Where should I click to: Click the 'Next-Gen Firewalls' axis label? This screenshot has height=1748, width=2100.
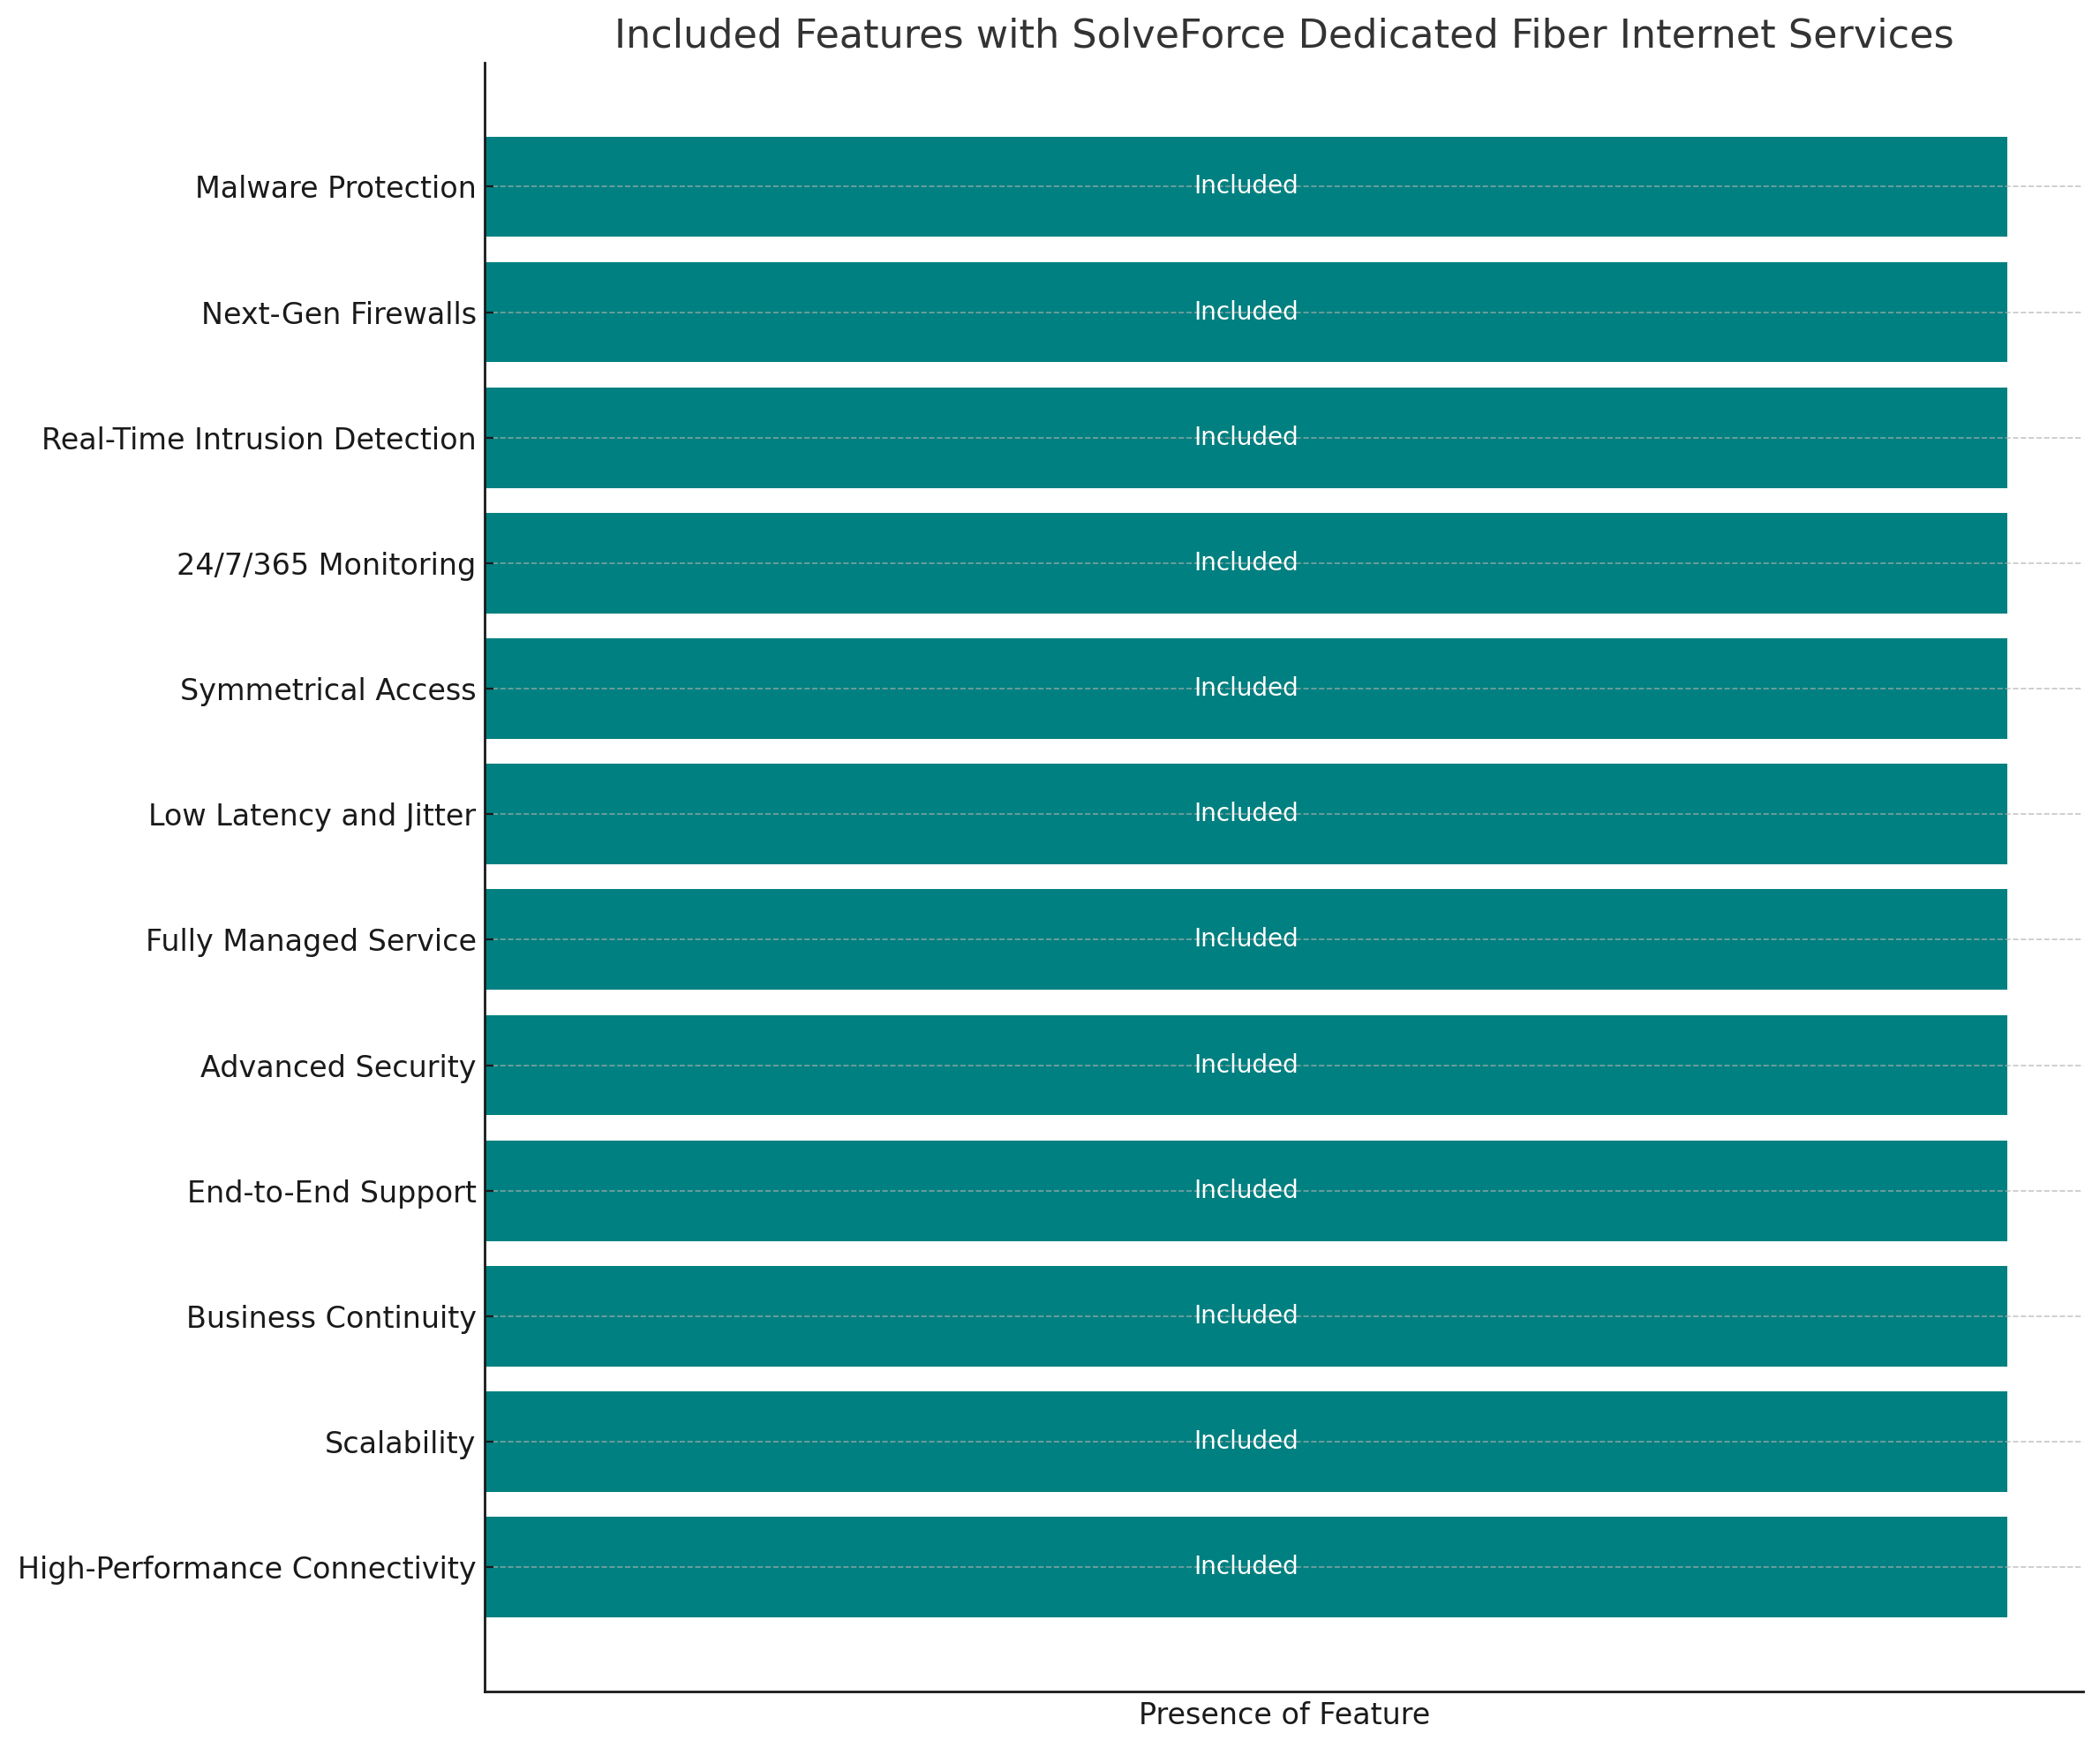click(338, 313)
